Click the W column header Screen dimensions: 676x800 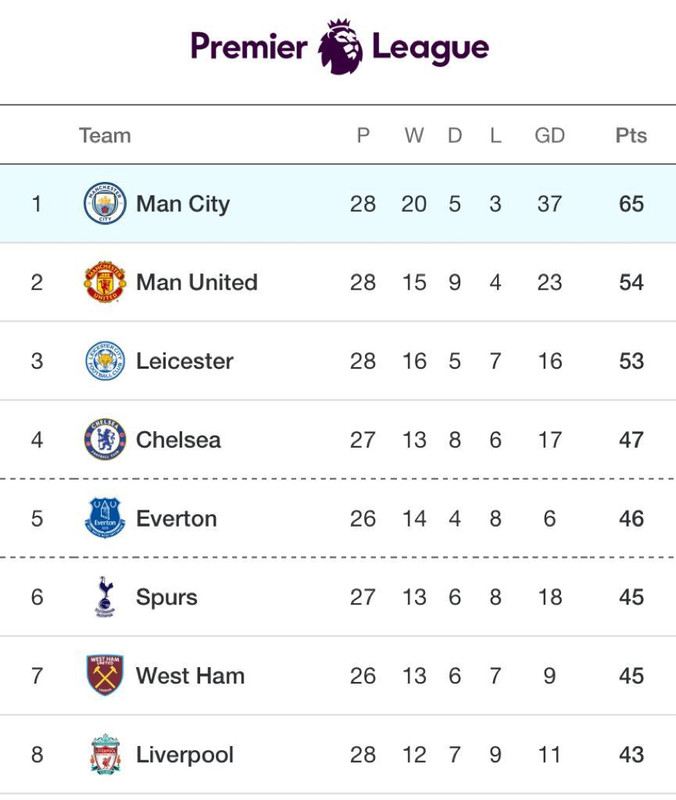[x=414, y=135]
